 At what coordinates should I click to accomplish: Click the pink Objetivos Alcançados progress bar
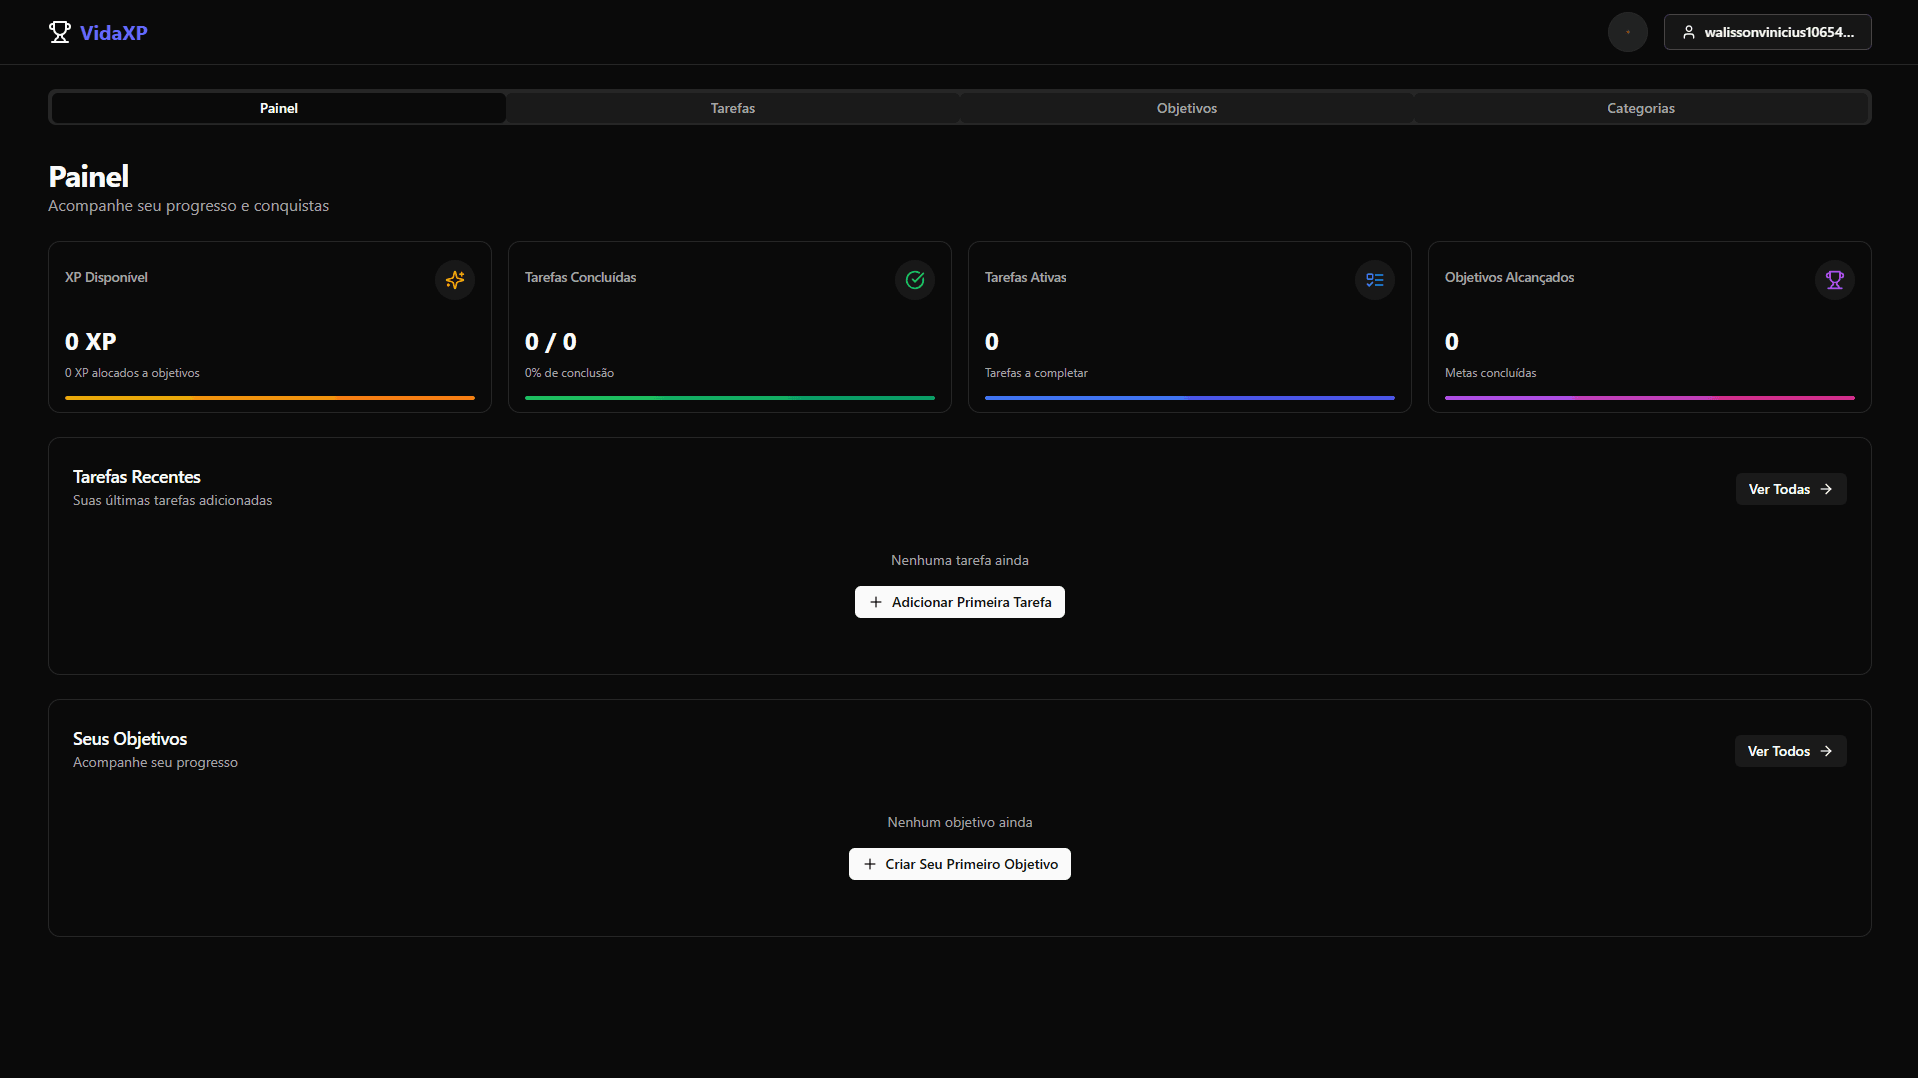point(1650,398)
